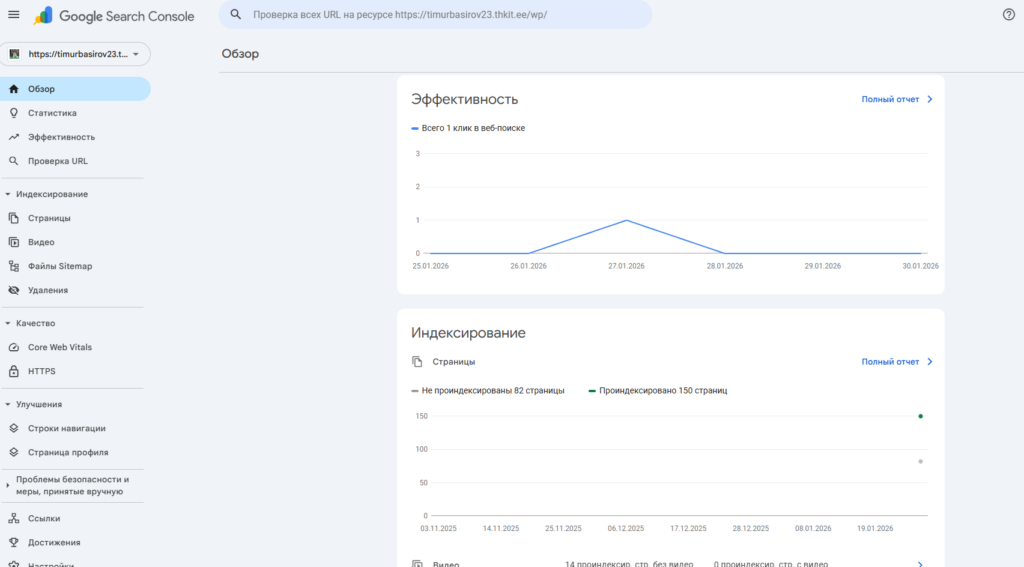Expand the security problems section
1024x567 pixels.
[x=9, y=485]
